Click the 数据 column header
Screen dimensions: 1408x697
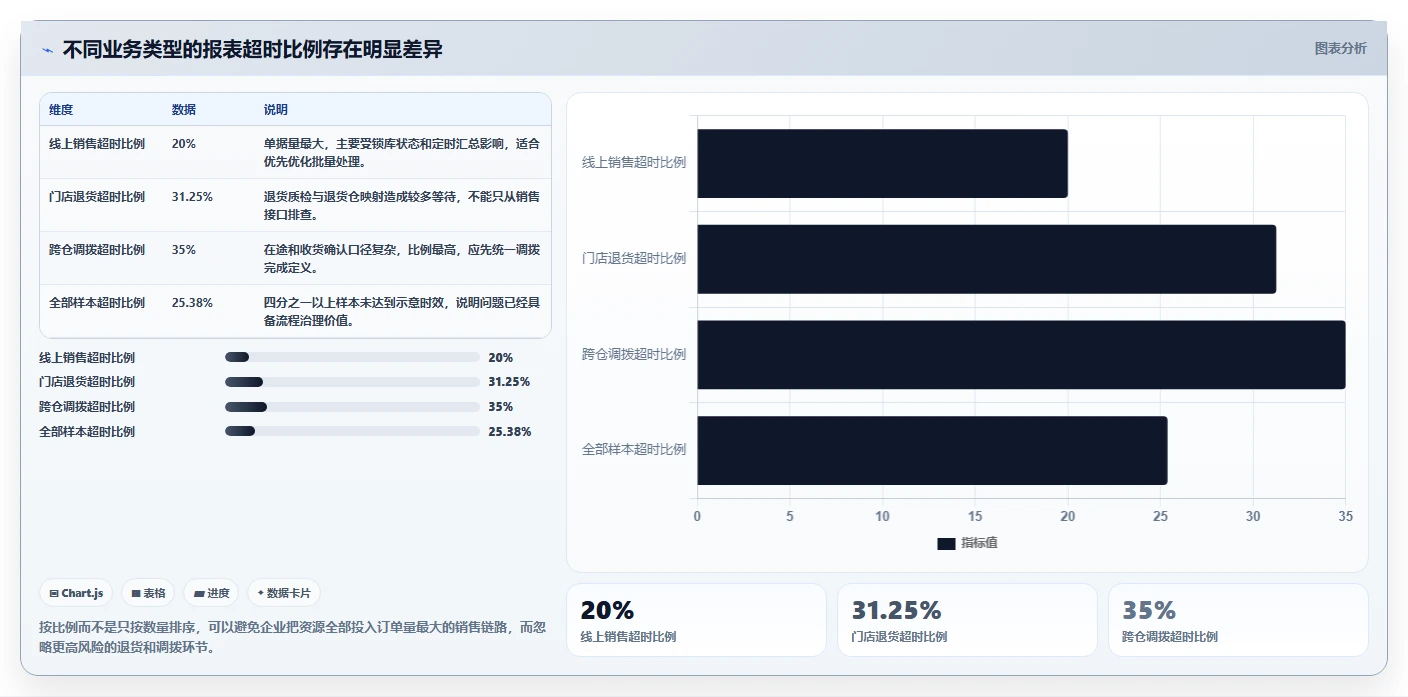tap(184, 109)
